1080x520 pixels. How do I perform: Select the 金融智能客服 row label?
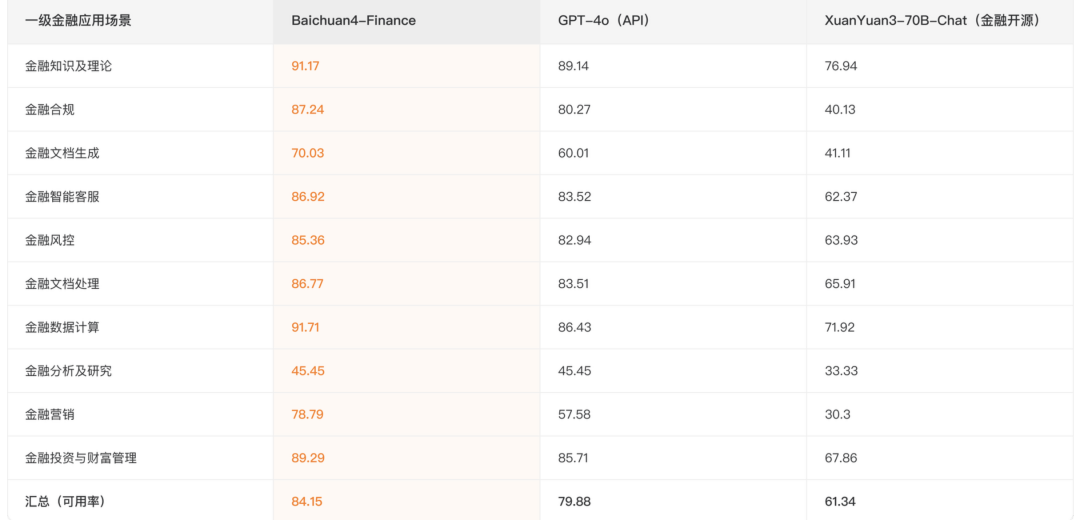(x=62, y=196)
